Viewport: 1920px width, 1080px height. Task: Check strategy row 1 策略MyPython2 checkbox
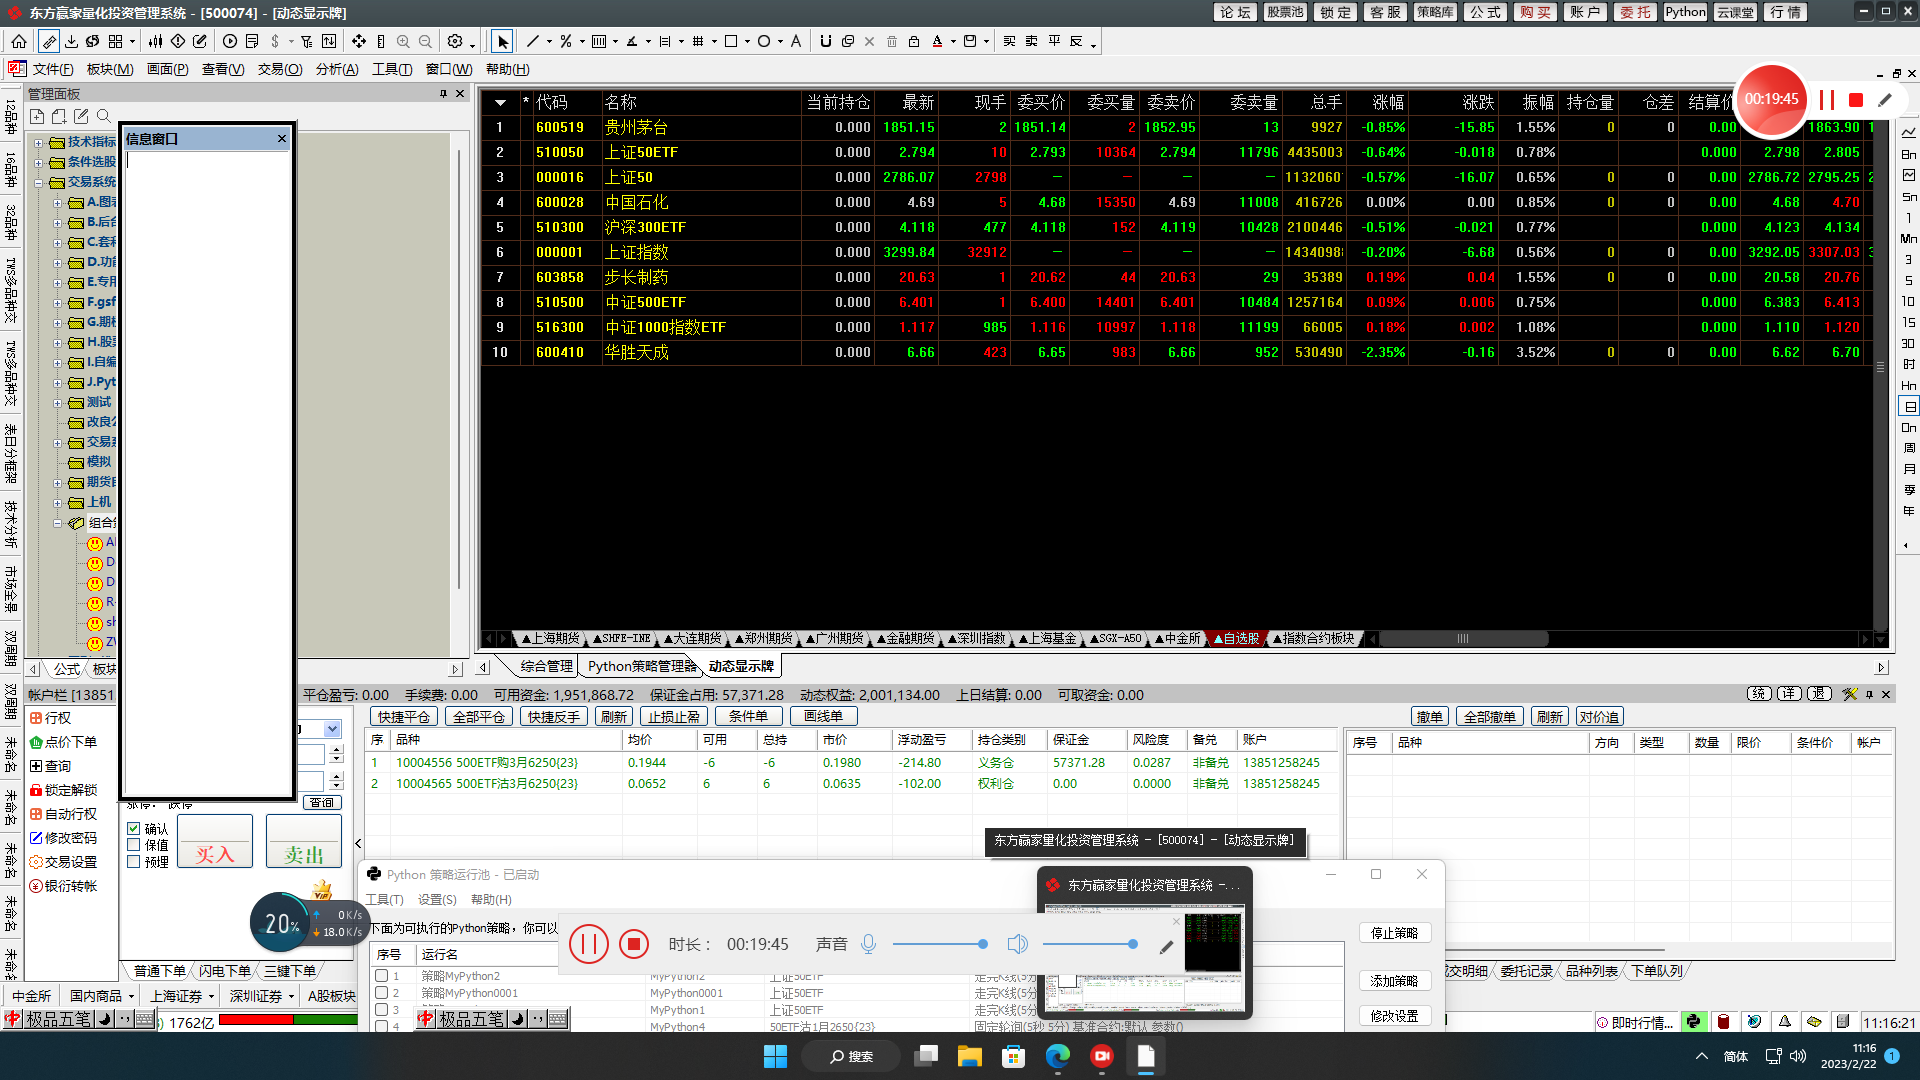pos(381,976)
